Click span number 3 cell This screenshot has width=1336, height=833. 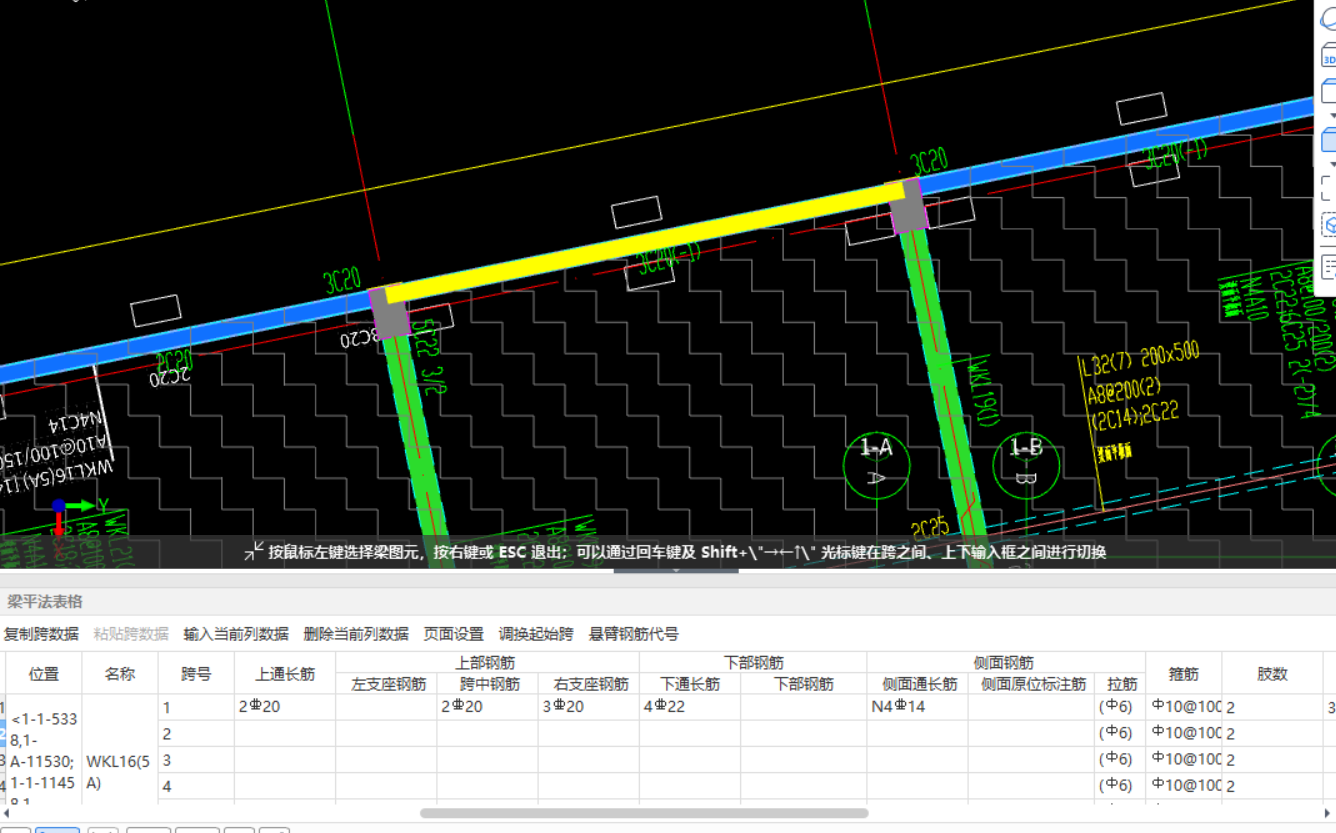196,759
